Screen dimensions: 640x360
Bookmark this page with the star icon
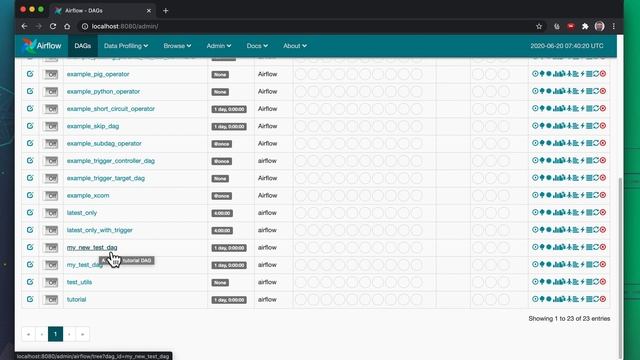tap(539, 26)
